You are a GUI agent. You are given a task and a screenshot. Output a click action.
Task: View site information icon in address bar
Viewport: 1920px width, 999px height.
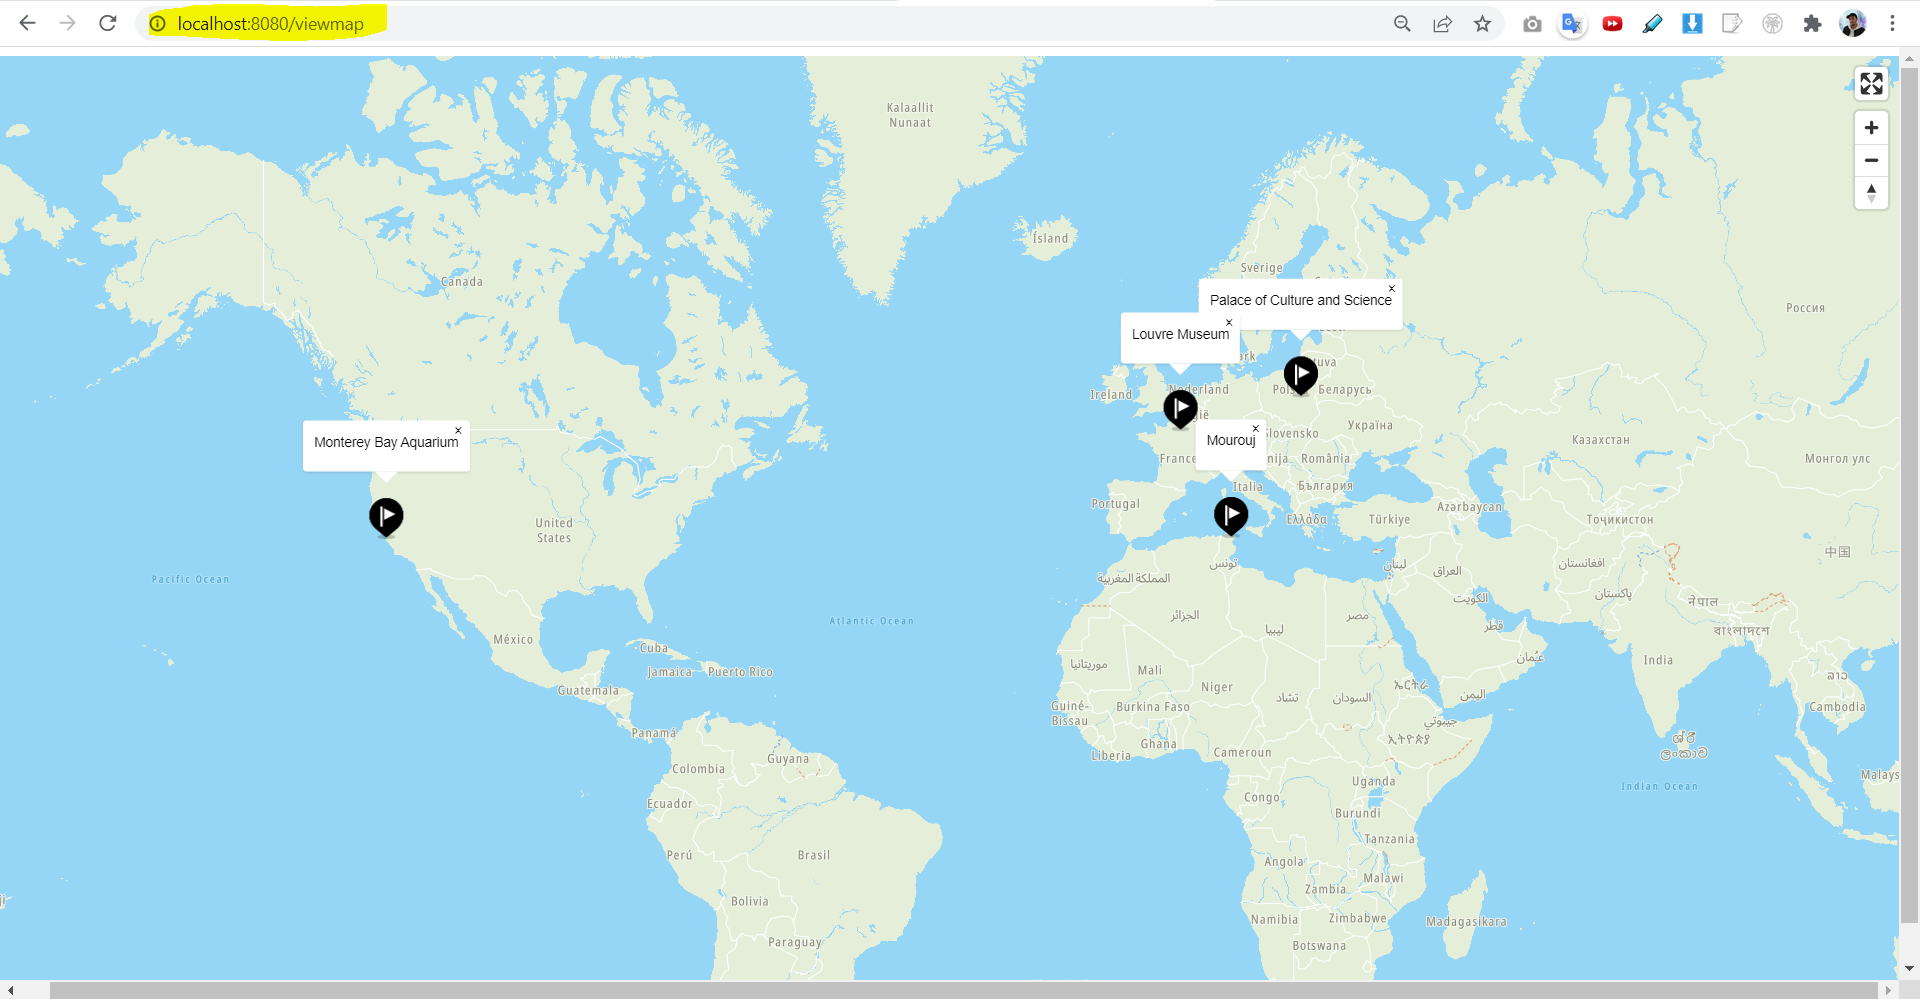(158, 24)
